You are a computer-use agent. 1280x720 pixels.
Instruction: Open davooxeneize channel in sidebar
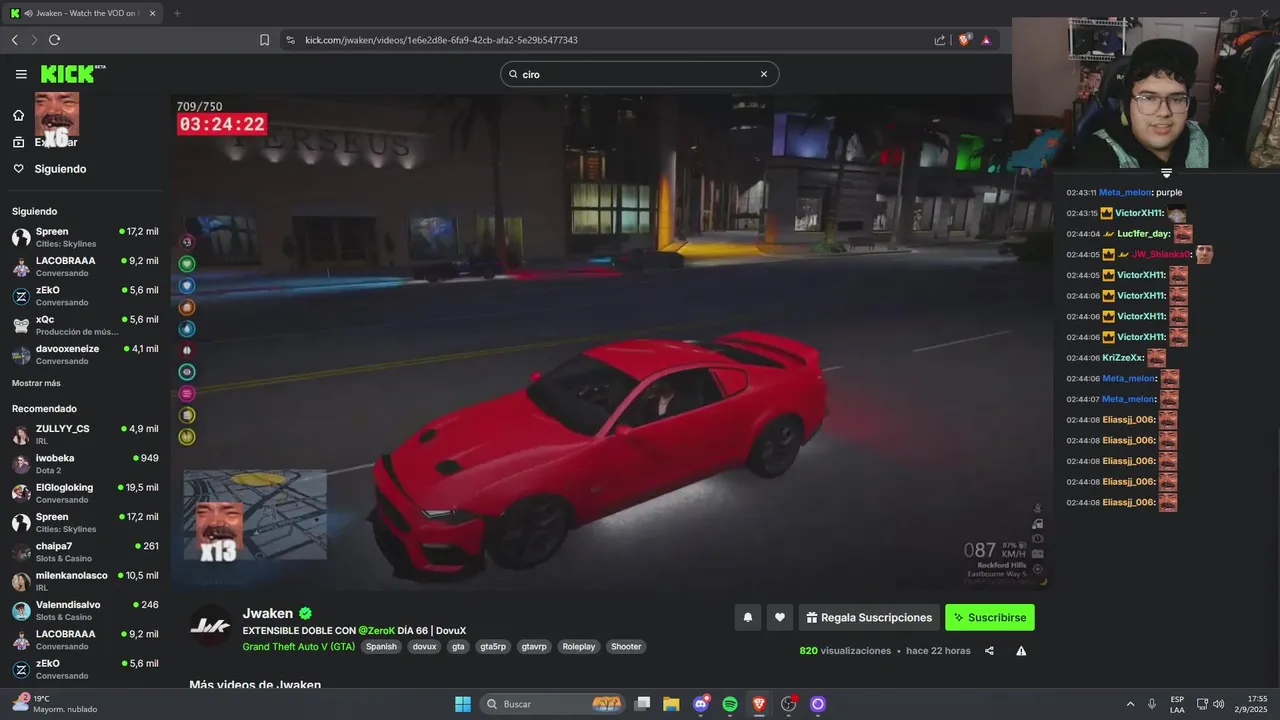(x=85, y=355)
